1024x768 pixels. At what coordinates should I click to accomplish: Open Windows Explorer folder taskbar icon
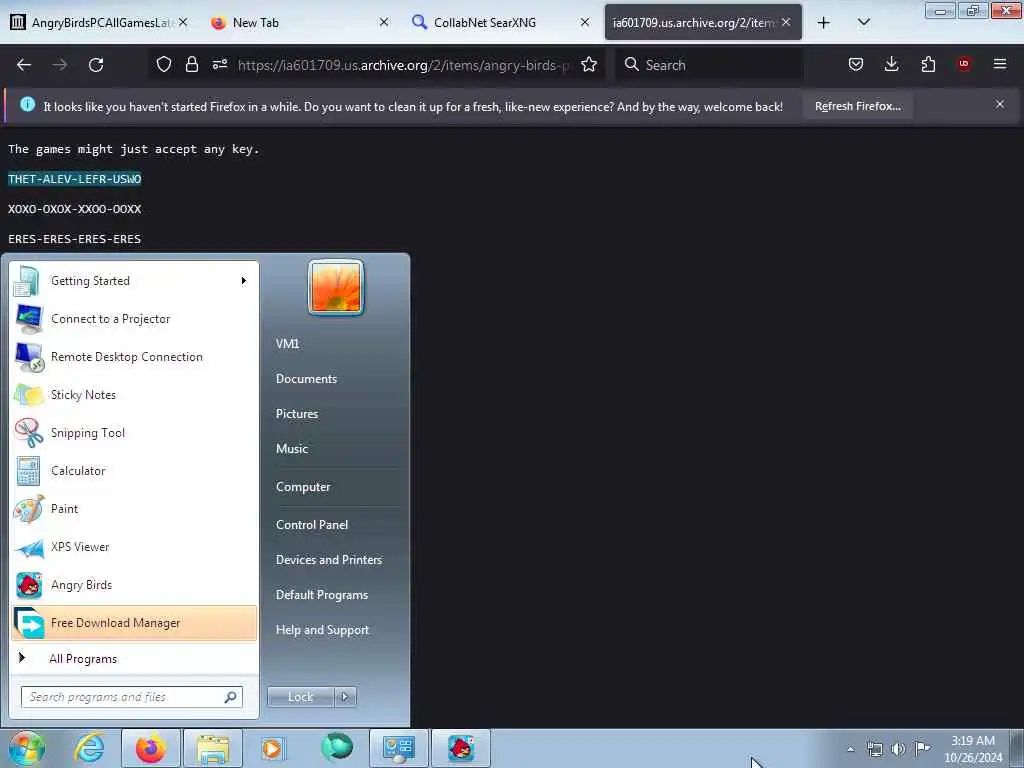[x=213, y=748]
